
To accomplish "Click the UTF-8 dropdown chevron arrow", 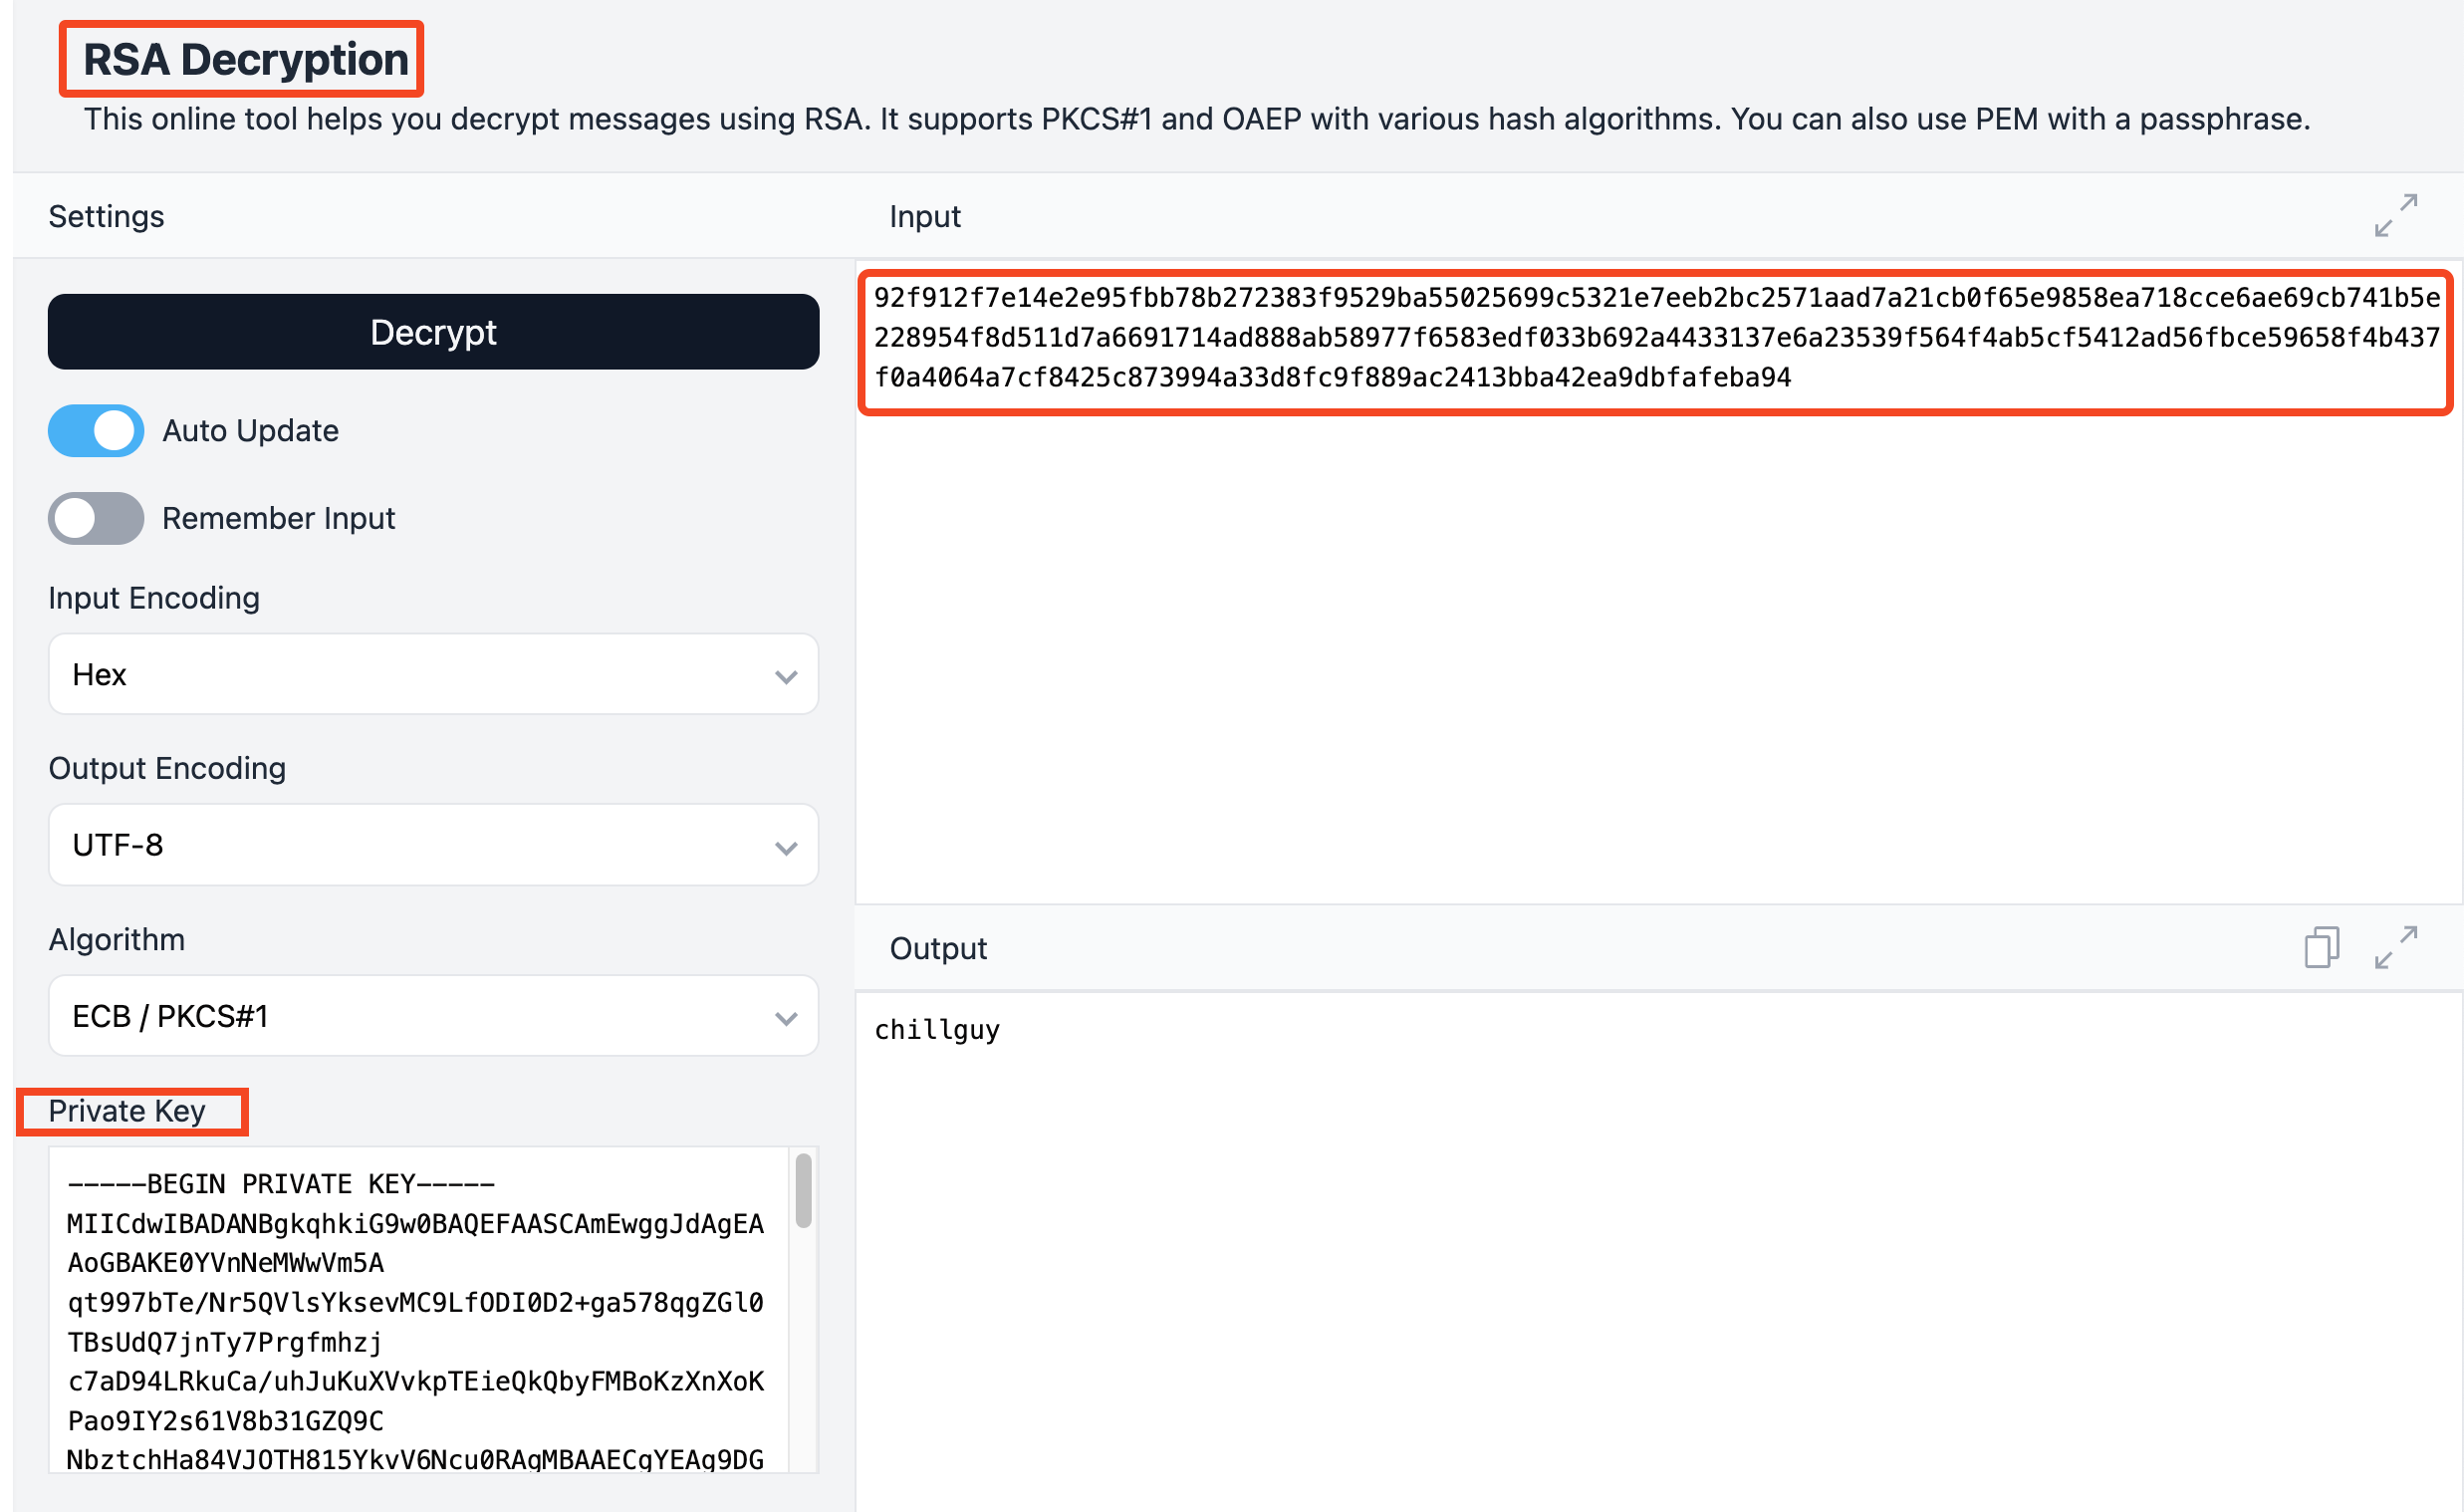I will (x=786, y=848).
